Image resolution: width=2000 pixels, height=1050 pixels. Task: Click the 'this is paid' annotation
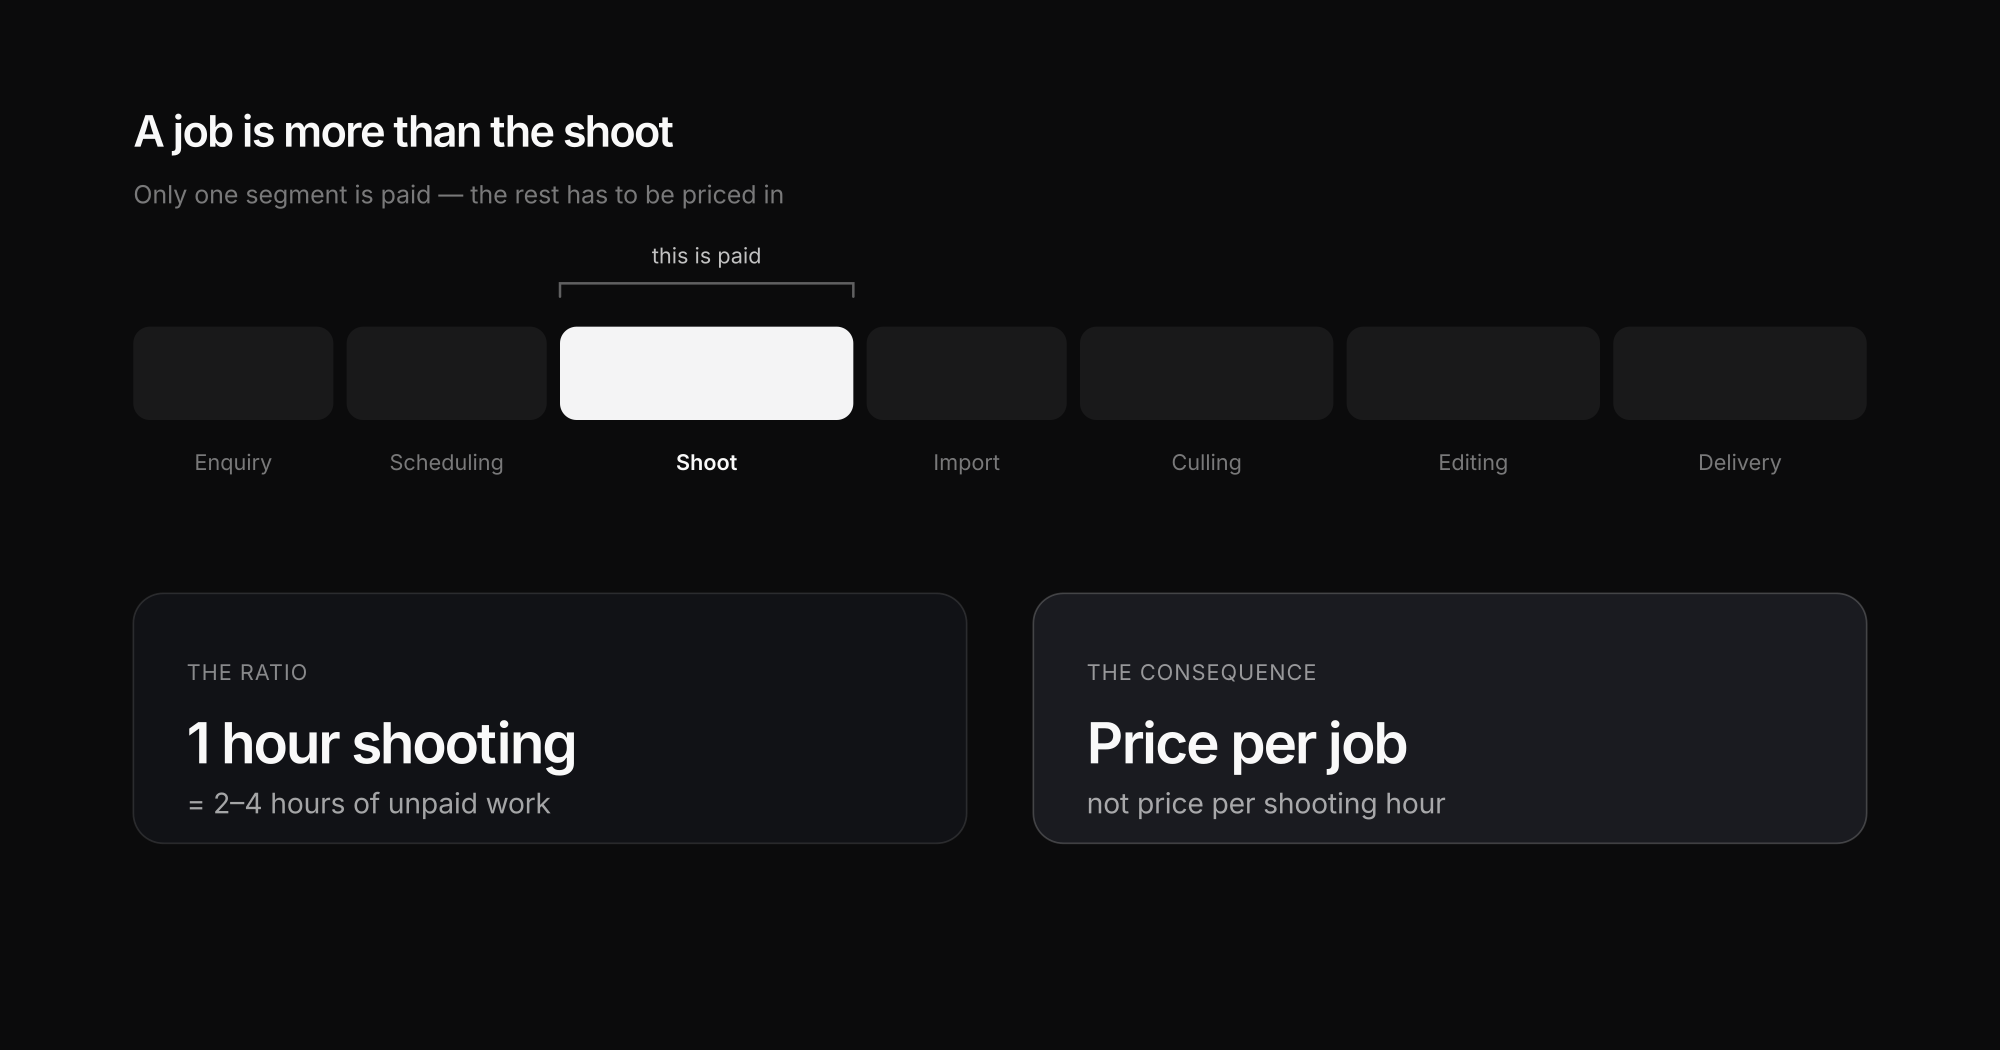(x=706, y=256)
